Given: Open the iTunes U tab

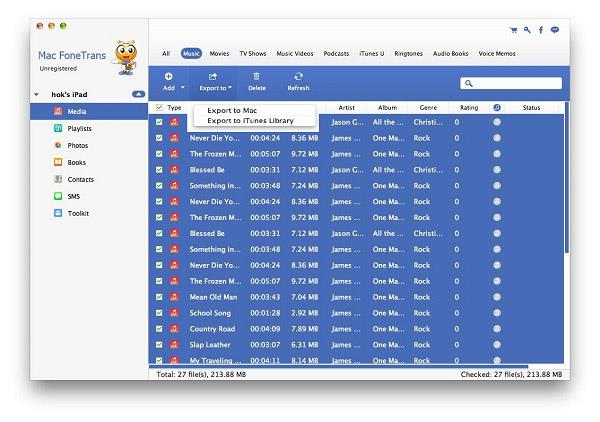Looking at the screenshot, I should tap(372, 54).
